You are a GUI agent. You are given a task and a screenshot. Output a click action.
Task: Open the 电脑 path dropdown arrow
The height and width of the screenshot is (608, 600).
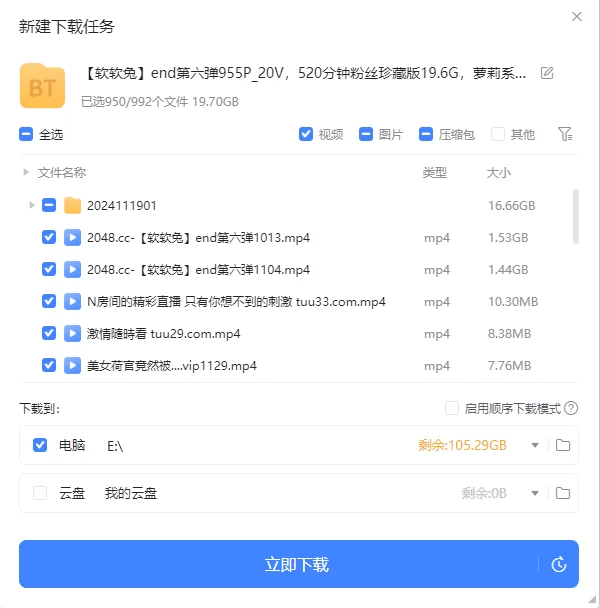click(535, 445)
